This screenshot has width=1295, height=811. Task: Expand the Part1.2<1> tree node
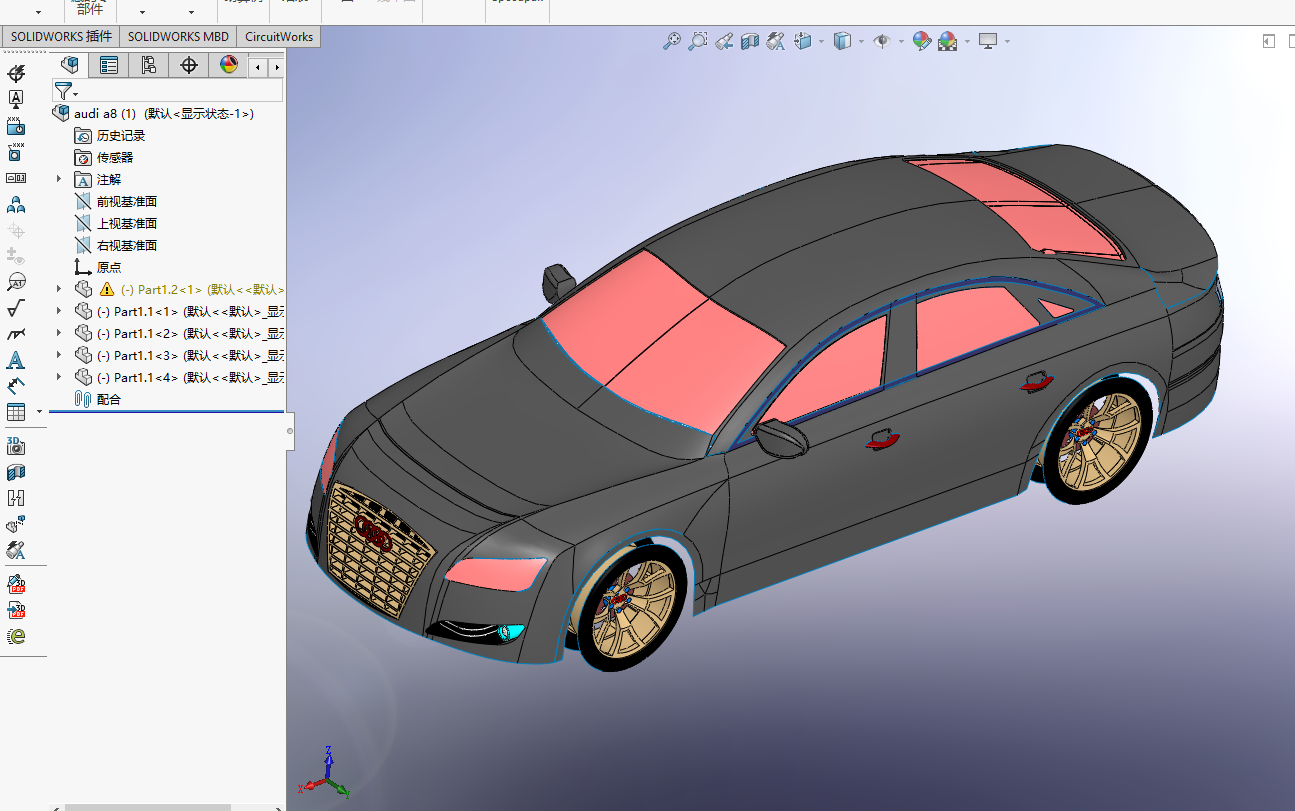59,289
